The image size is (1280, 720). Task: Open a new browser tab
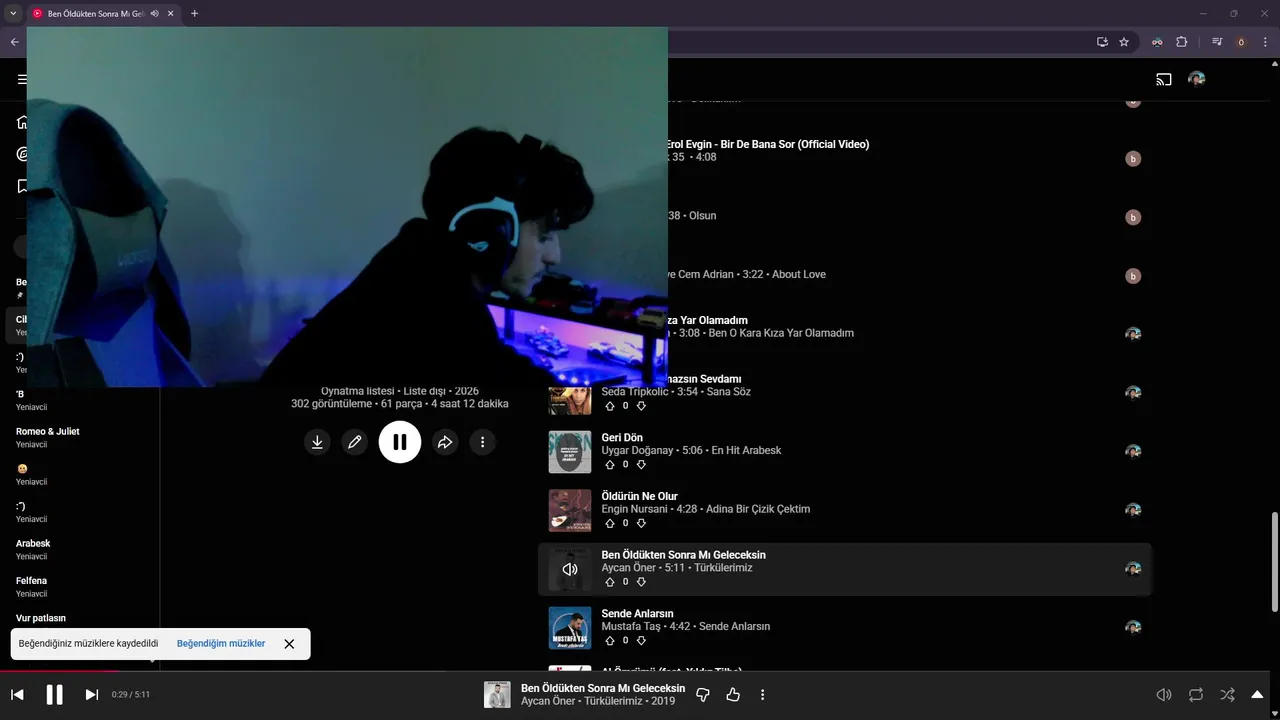click(x=194, y=13)
